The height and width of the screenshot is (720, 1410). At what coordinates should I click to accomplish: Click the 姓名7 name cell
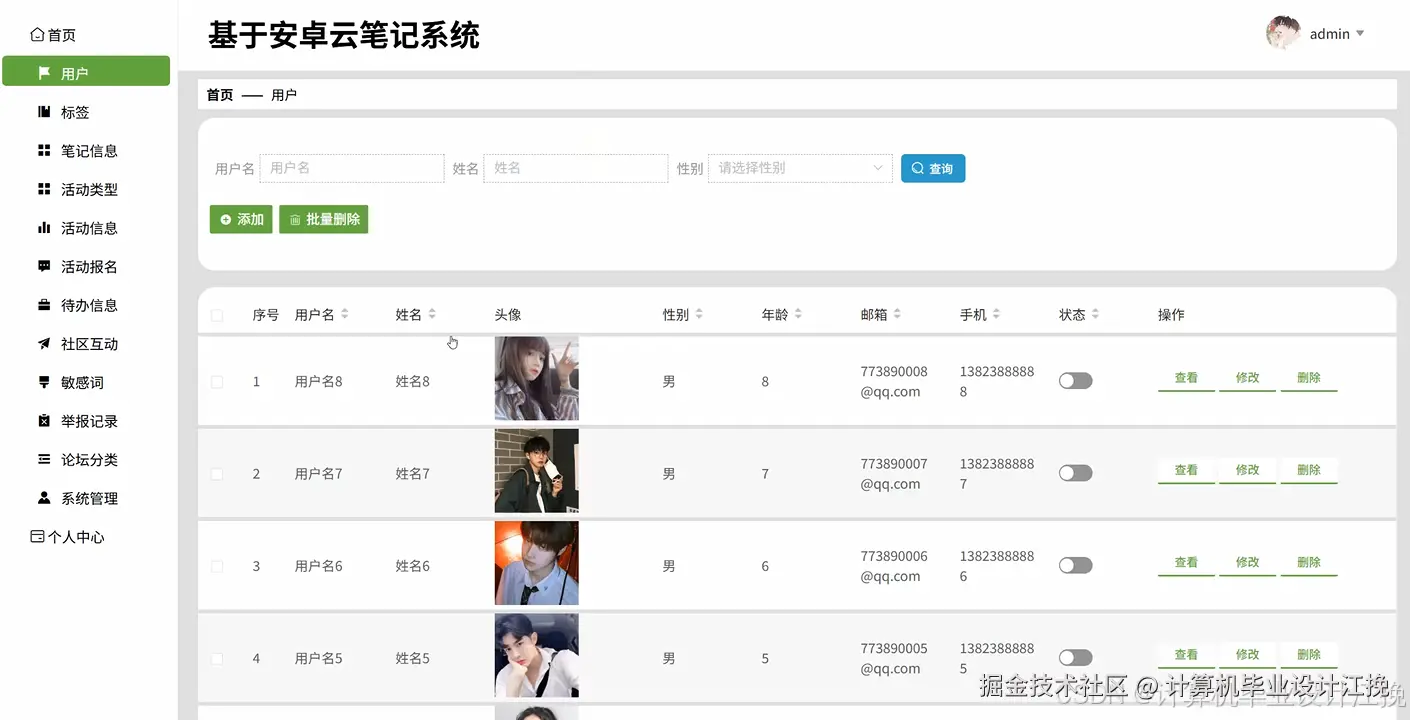tap(413, 474)
